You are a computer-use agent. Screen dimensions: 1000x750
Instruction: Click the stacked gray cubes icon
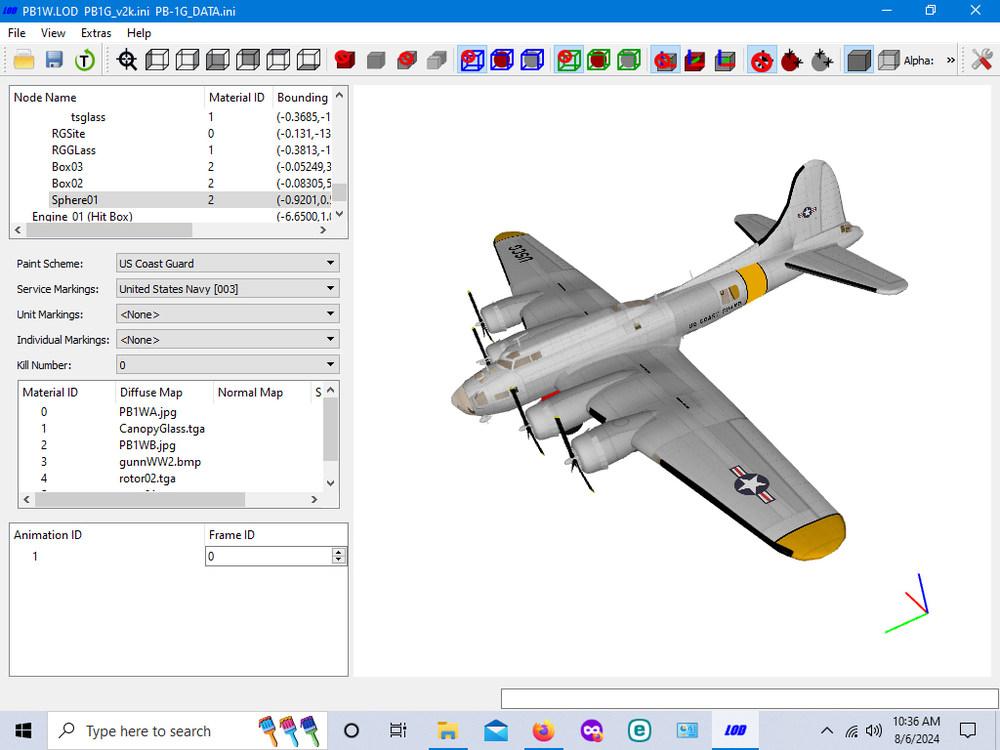pos(437,61)
